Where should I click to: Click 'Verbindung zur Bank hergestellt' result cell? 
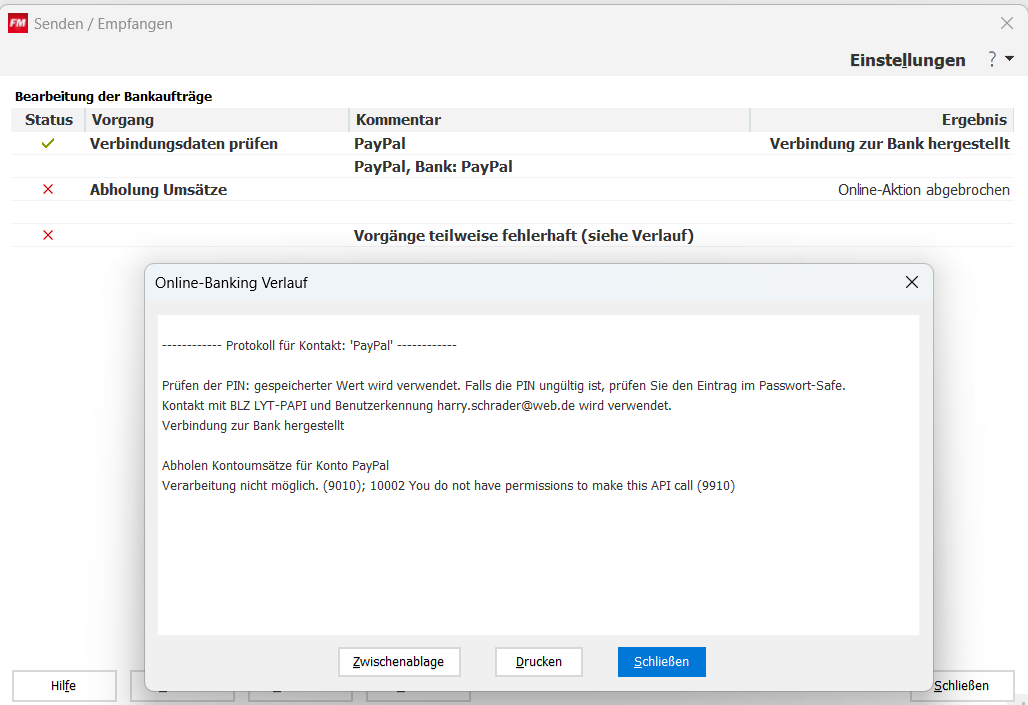tap(890, 144)
